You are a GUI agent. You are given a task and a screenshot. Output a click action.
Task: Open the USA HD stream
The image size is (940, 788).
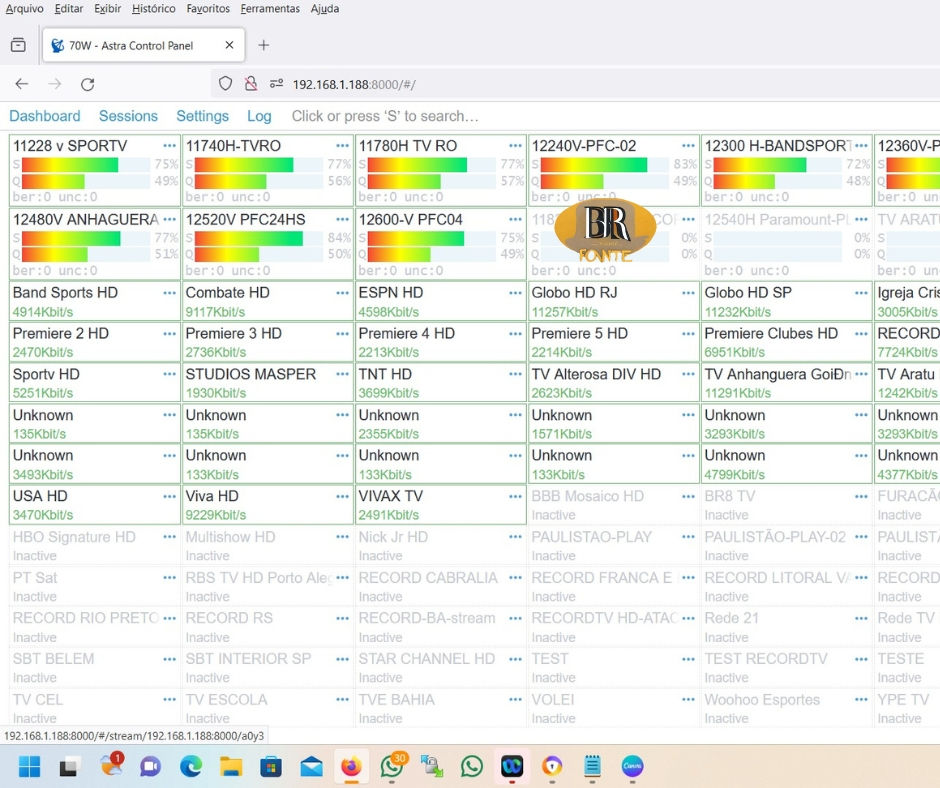[x=95, y=504]
